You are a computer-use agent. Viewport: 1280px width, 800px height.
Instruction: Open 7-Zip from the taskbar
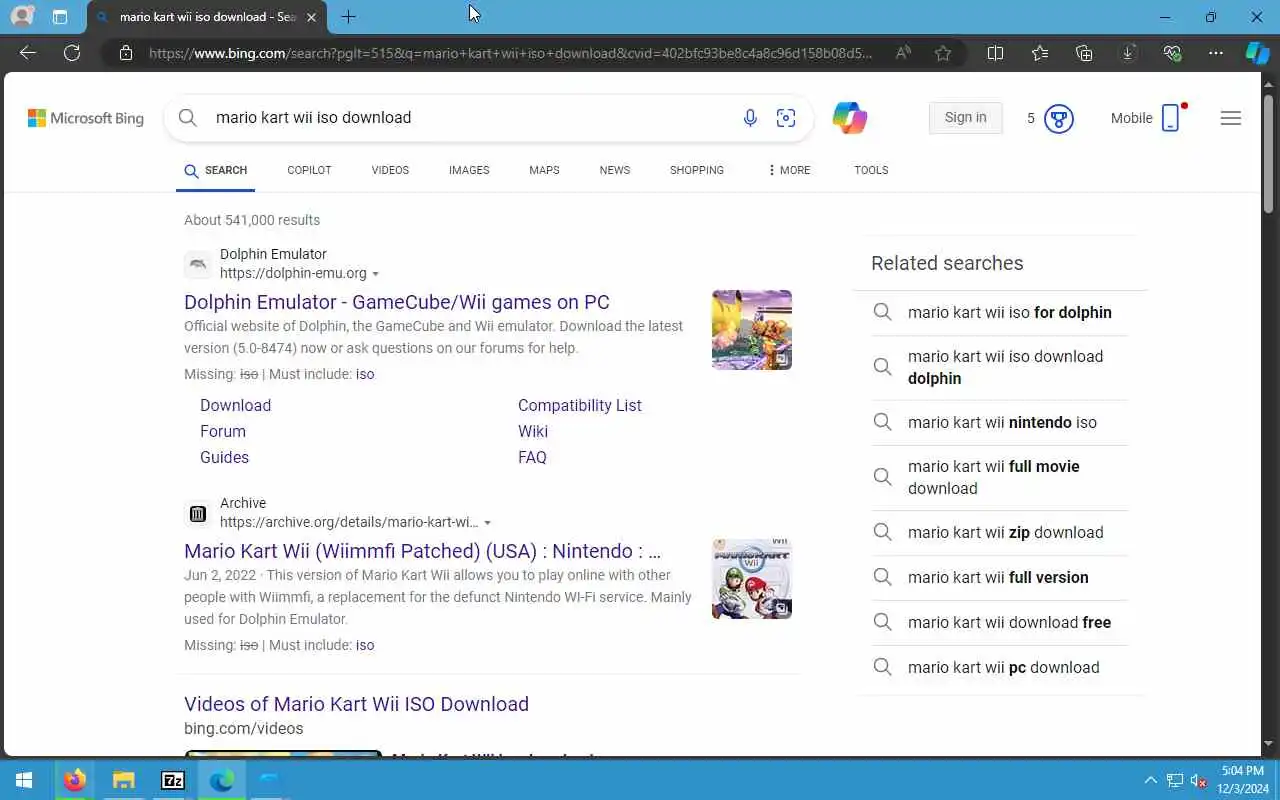[173, 780]
